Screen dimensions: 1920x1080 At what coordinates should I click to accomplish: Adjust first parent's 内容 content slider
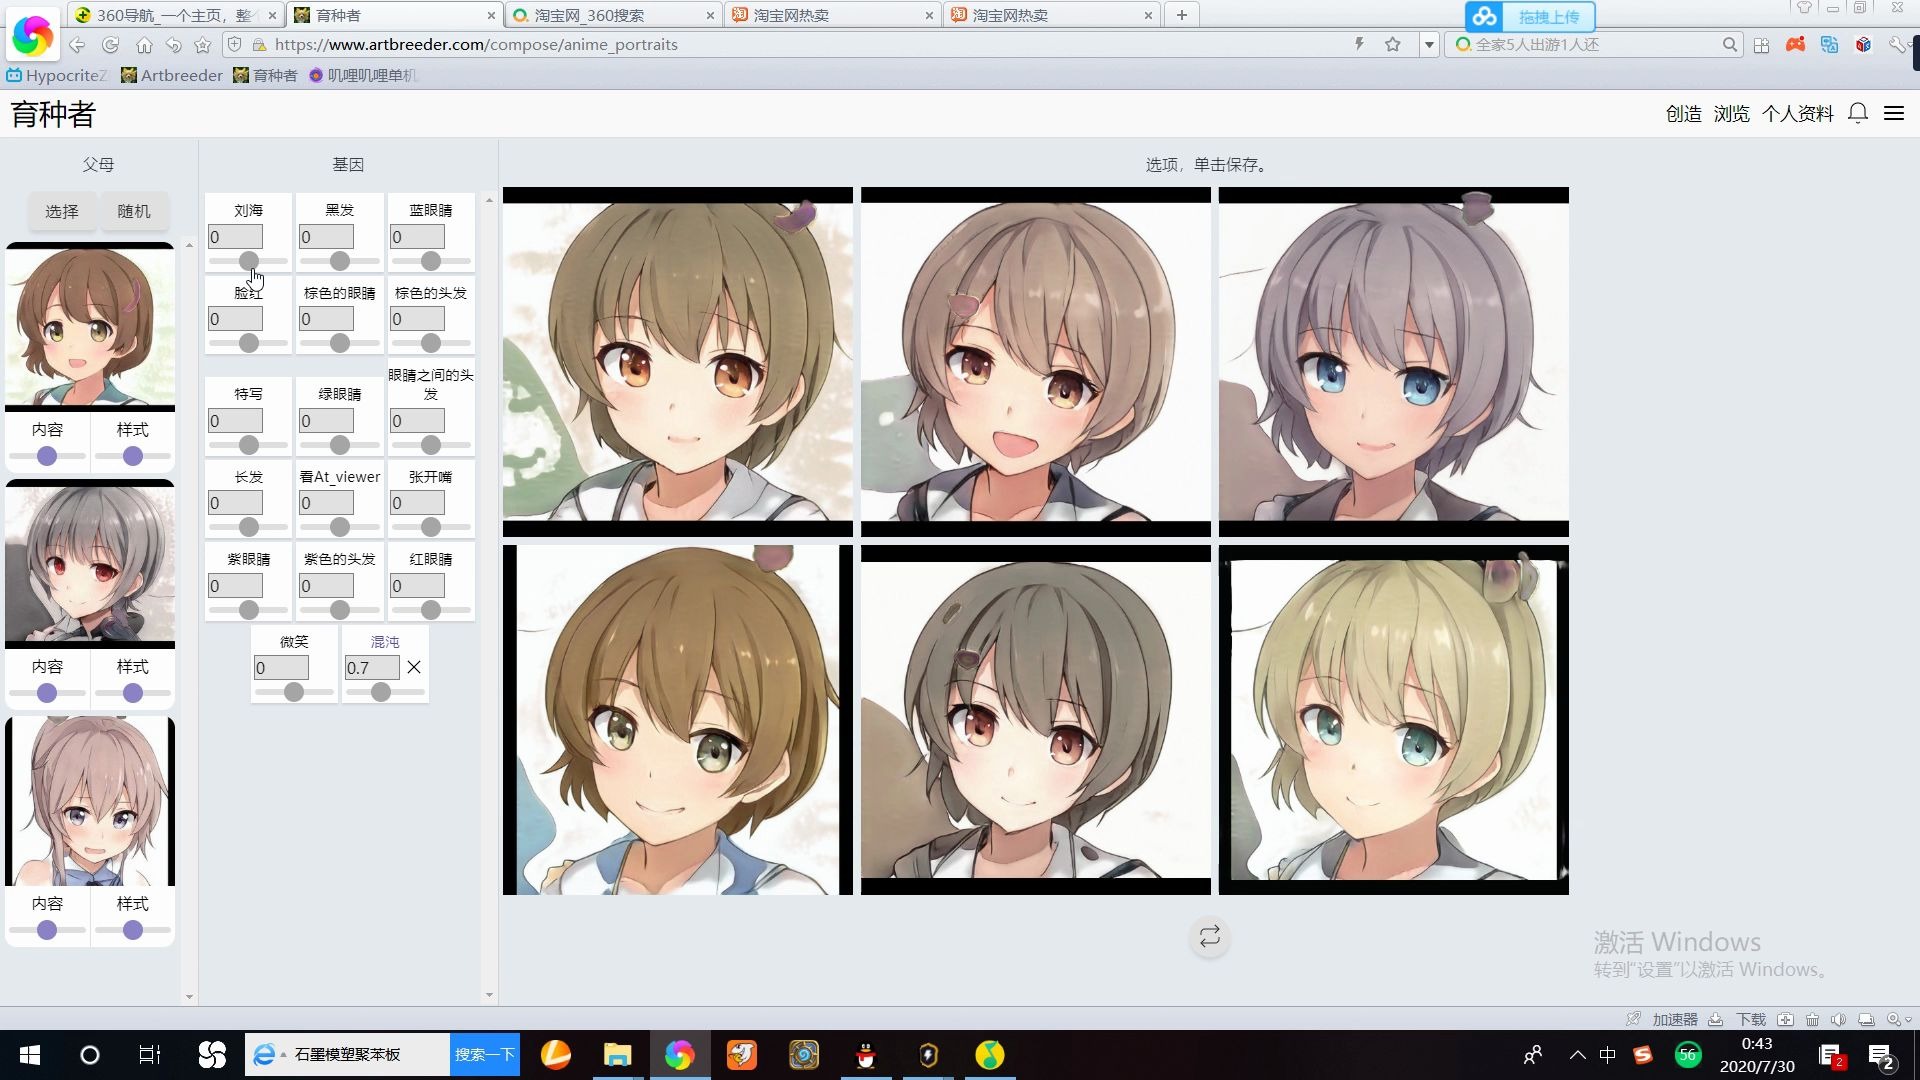[x=47, y=456]
